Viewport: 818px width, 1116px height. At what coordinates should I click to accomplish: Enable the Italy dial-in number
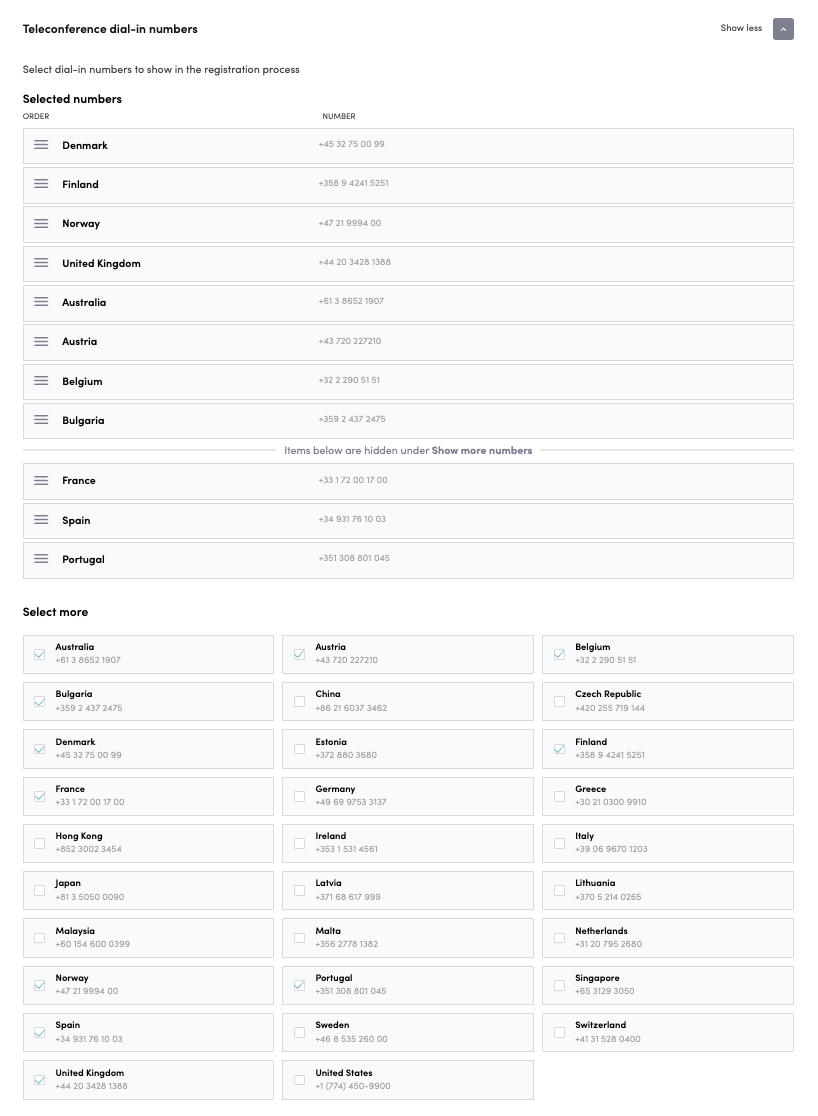559,843
